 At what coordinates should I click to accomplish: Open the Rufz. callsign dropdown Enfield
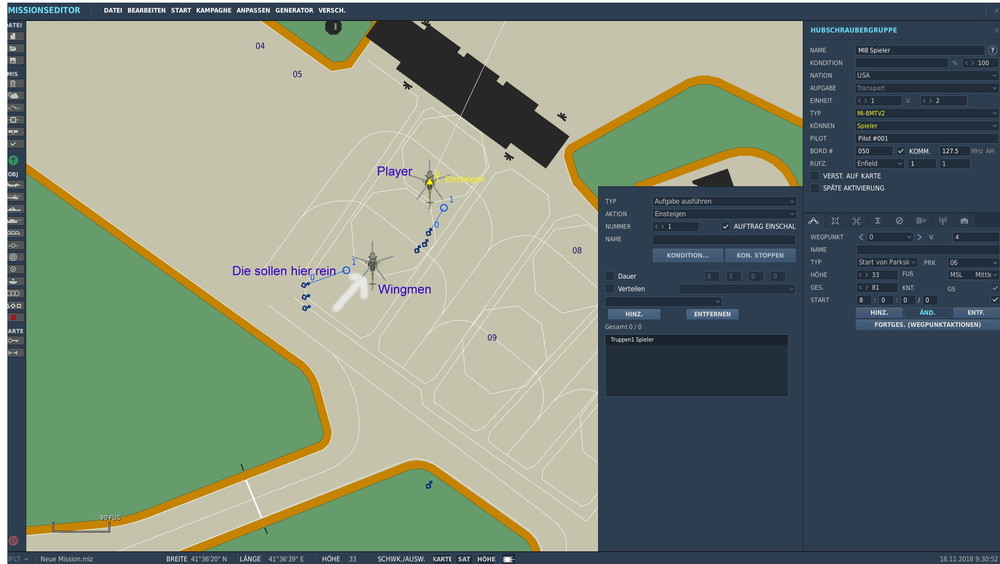879,163
